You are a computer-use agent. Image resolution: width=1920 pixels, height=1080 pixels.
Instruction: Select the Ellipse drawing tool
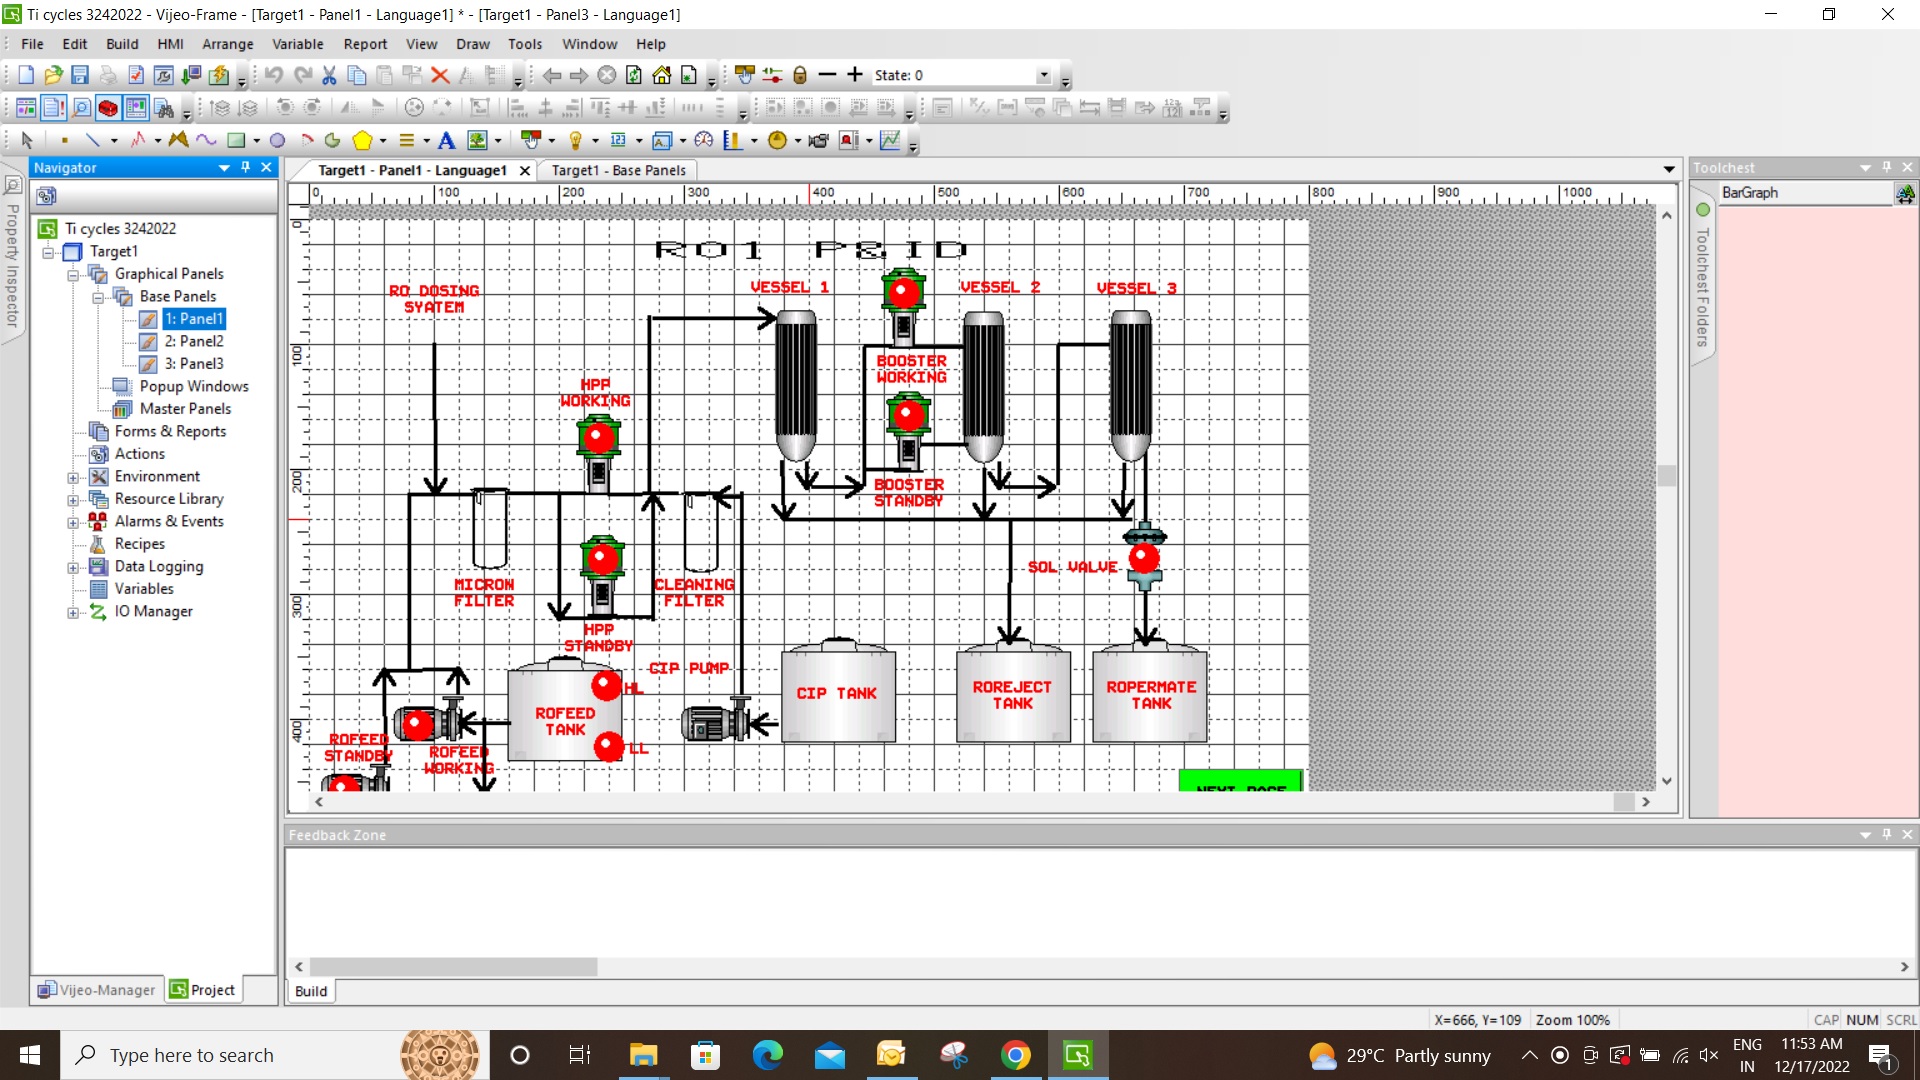278,141
